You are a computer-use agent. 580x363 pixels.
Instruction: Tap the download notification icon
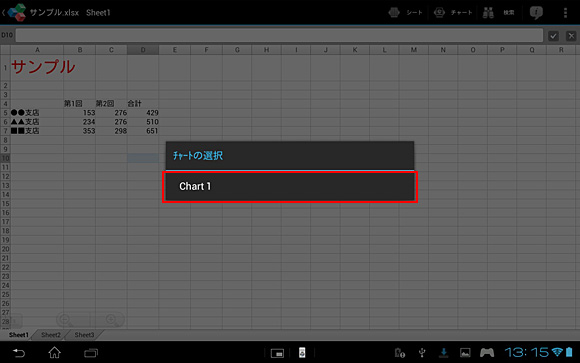pyautogui.click(x=444, y=353)
